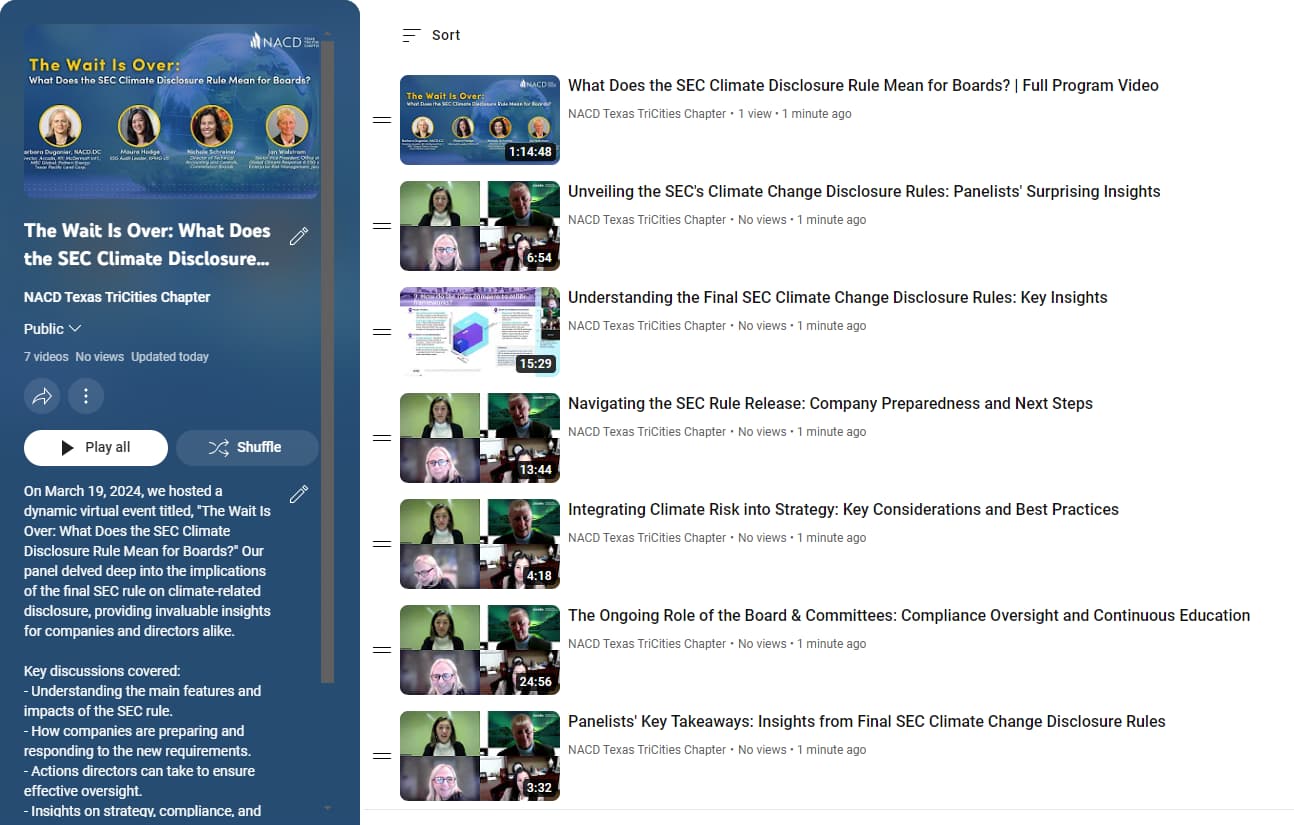Viewport: 1294px width, 825px height.
Task: Click channel name under Panelists' Key Takeaways
Action: click(x=647, y=750)
